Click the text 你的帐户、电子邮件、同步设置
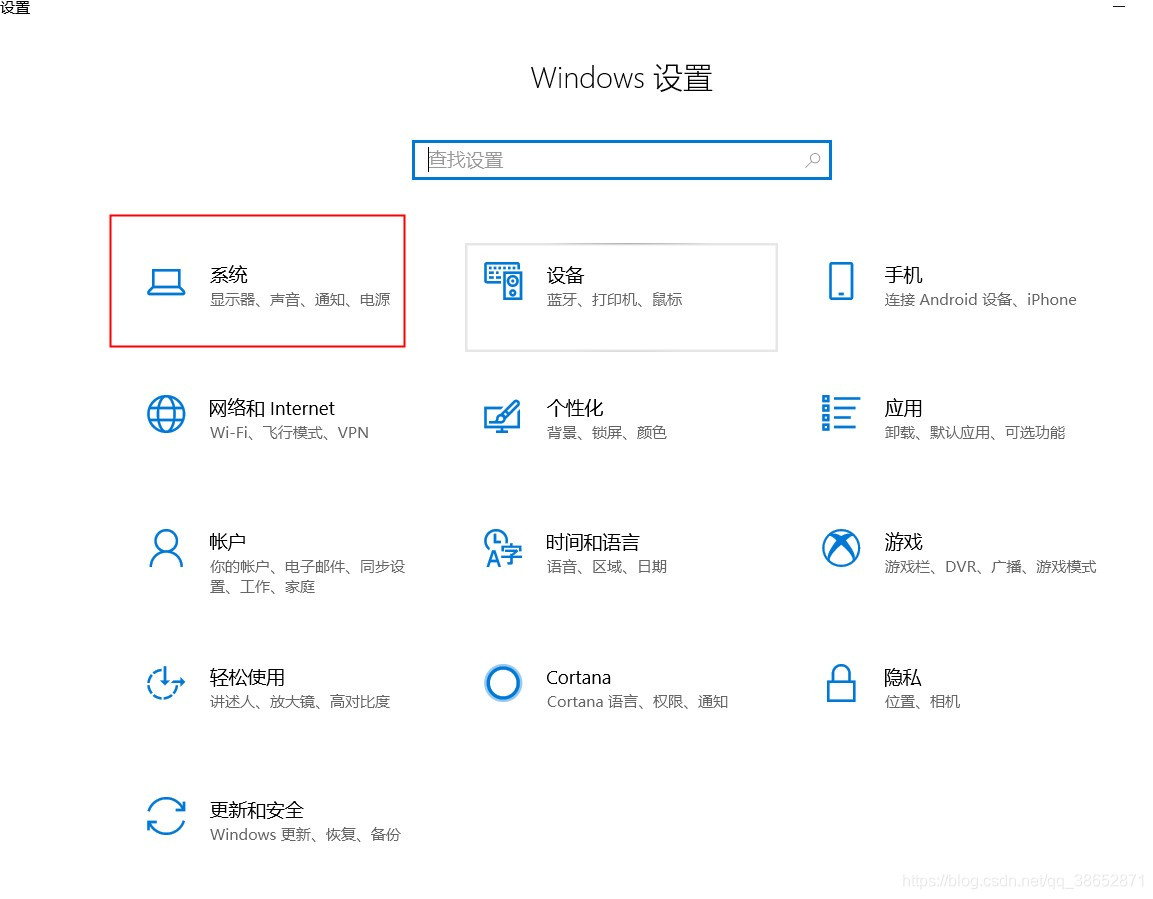 (307, 576)
